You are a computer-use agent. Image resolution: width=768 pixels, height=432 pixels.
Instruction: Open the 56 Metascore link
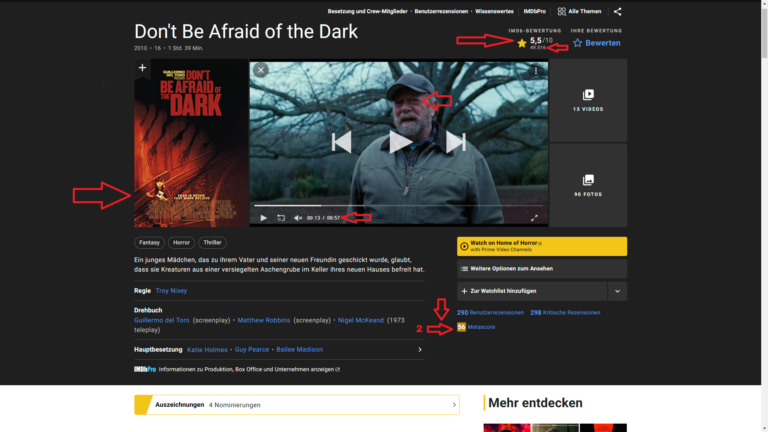[476, 327]
